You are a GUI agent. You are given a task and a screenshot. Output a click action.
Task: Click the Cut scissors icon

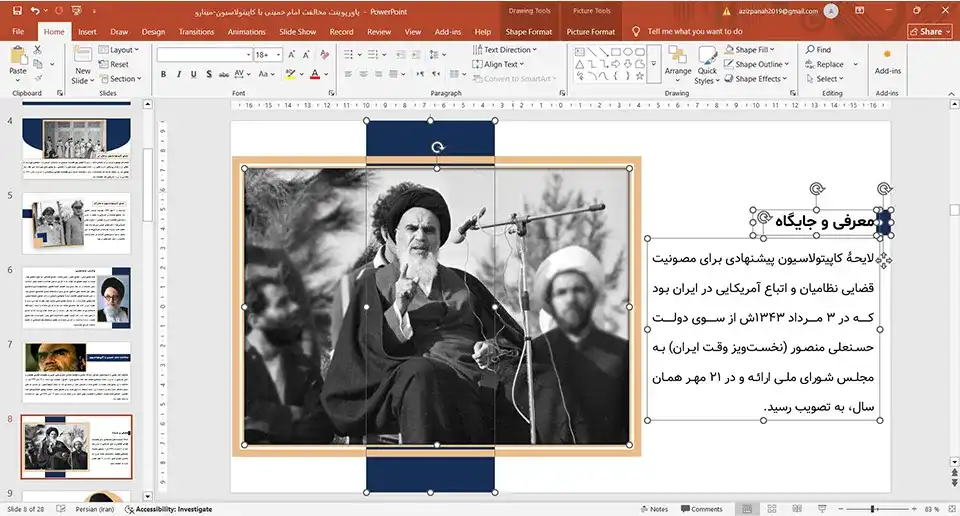(38, 50)
